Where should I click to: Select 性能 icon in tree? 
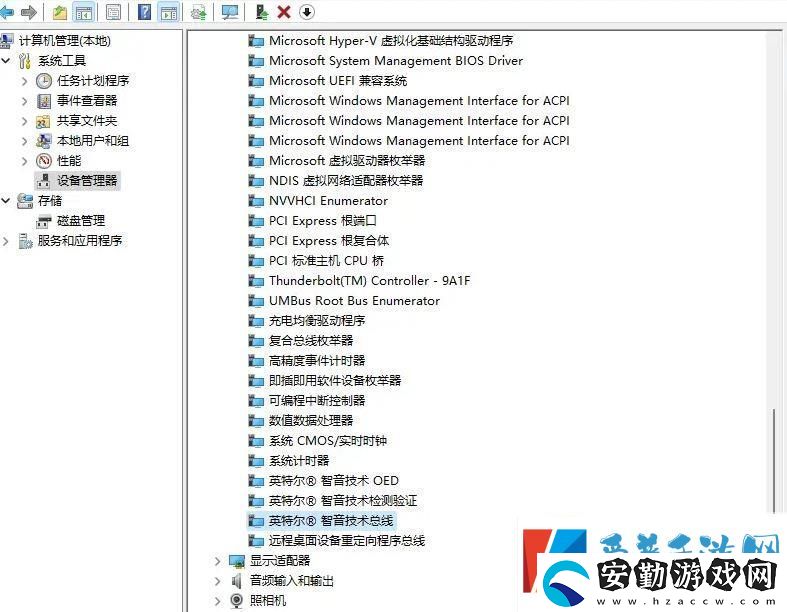click(x=44, y=161)
